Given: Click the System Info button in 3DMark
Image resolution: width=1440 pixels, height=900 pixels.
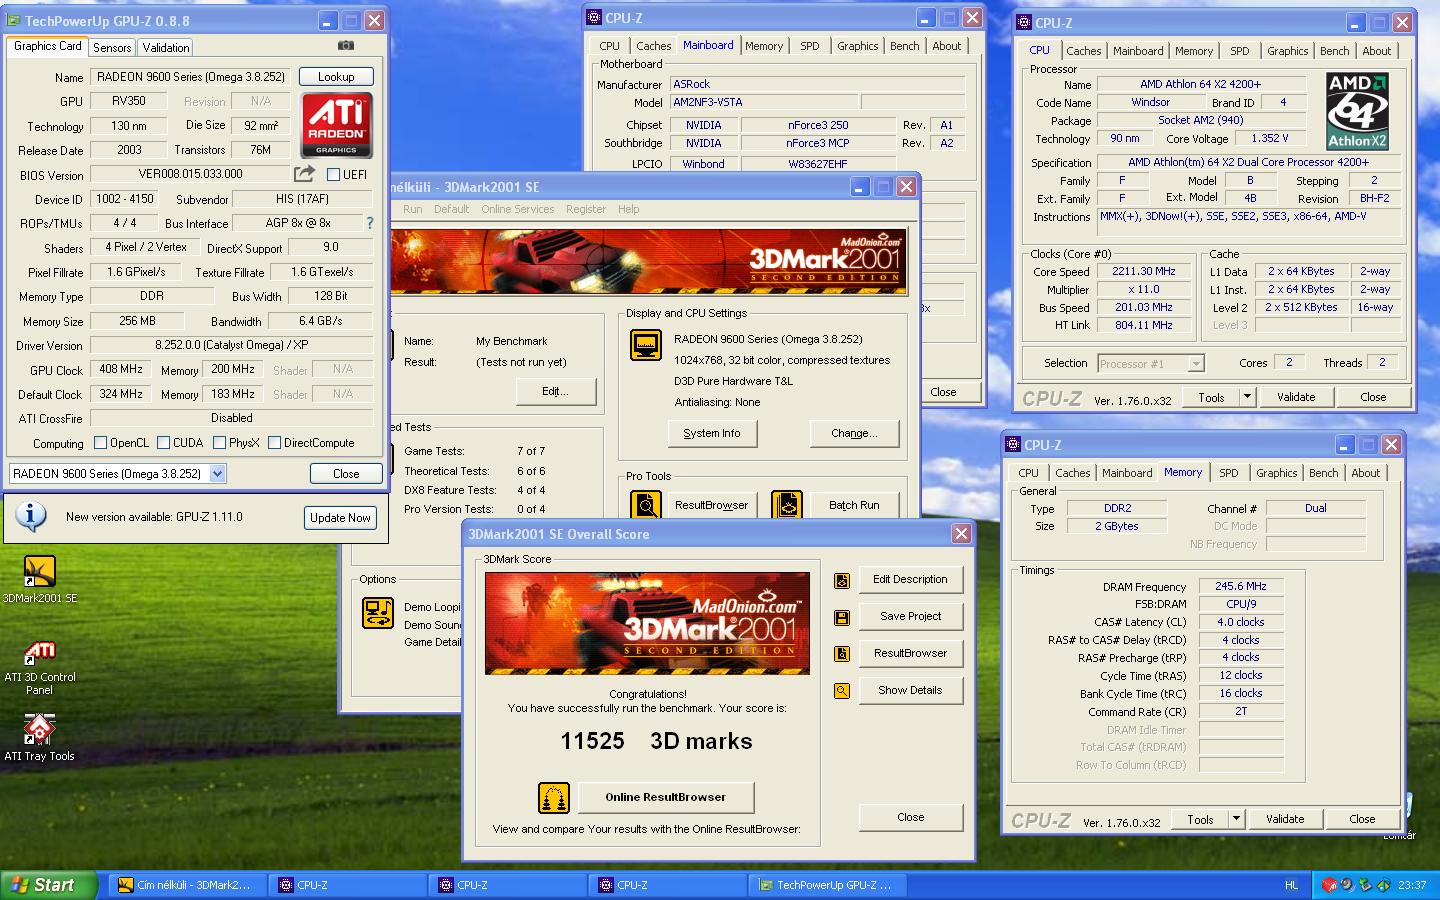Looking at the screenshot, I should [x=712, y=433].
